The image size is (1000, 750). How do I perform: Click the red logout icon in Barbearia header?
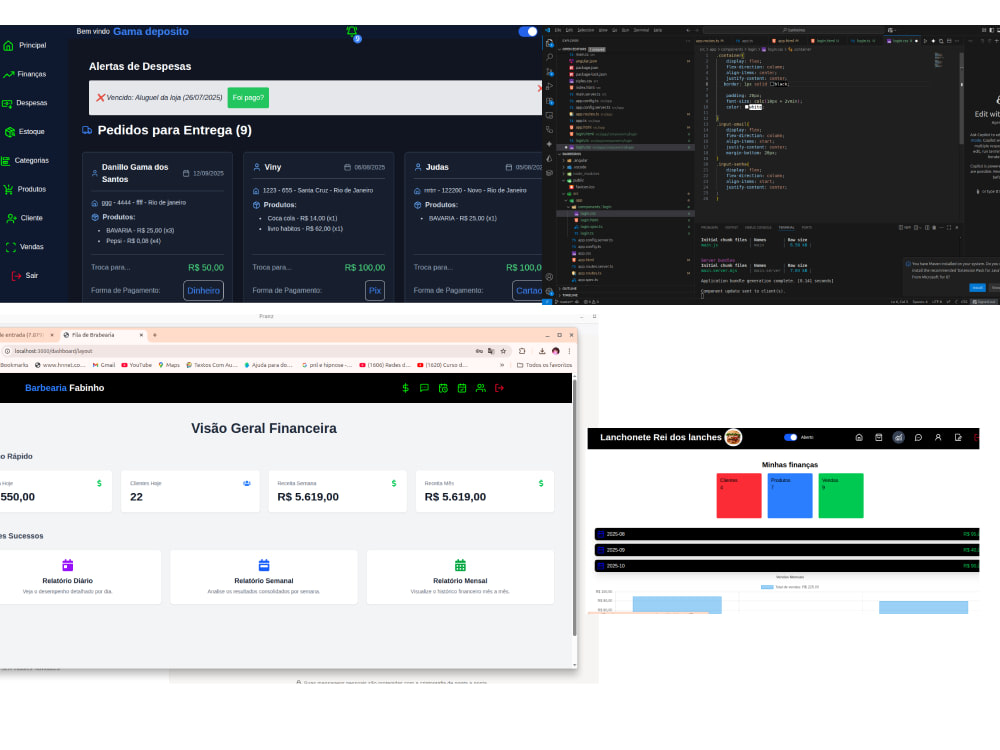pos(499,388)
